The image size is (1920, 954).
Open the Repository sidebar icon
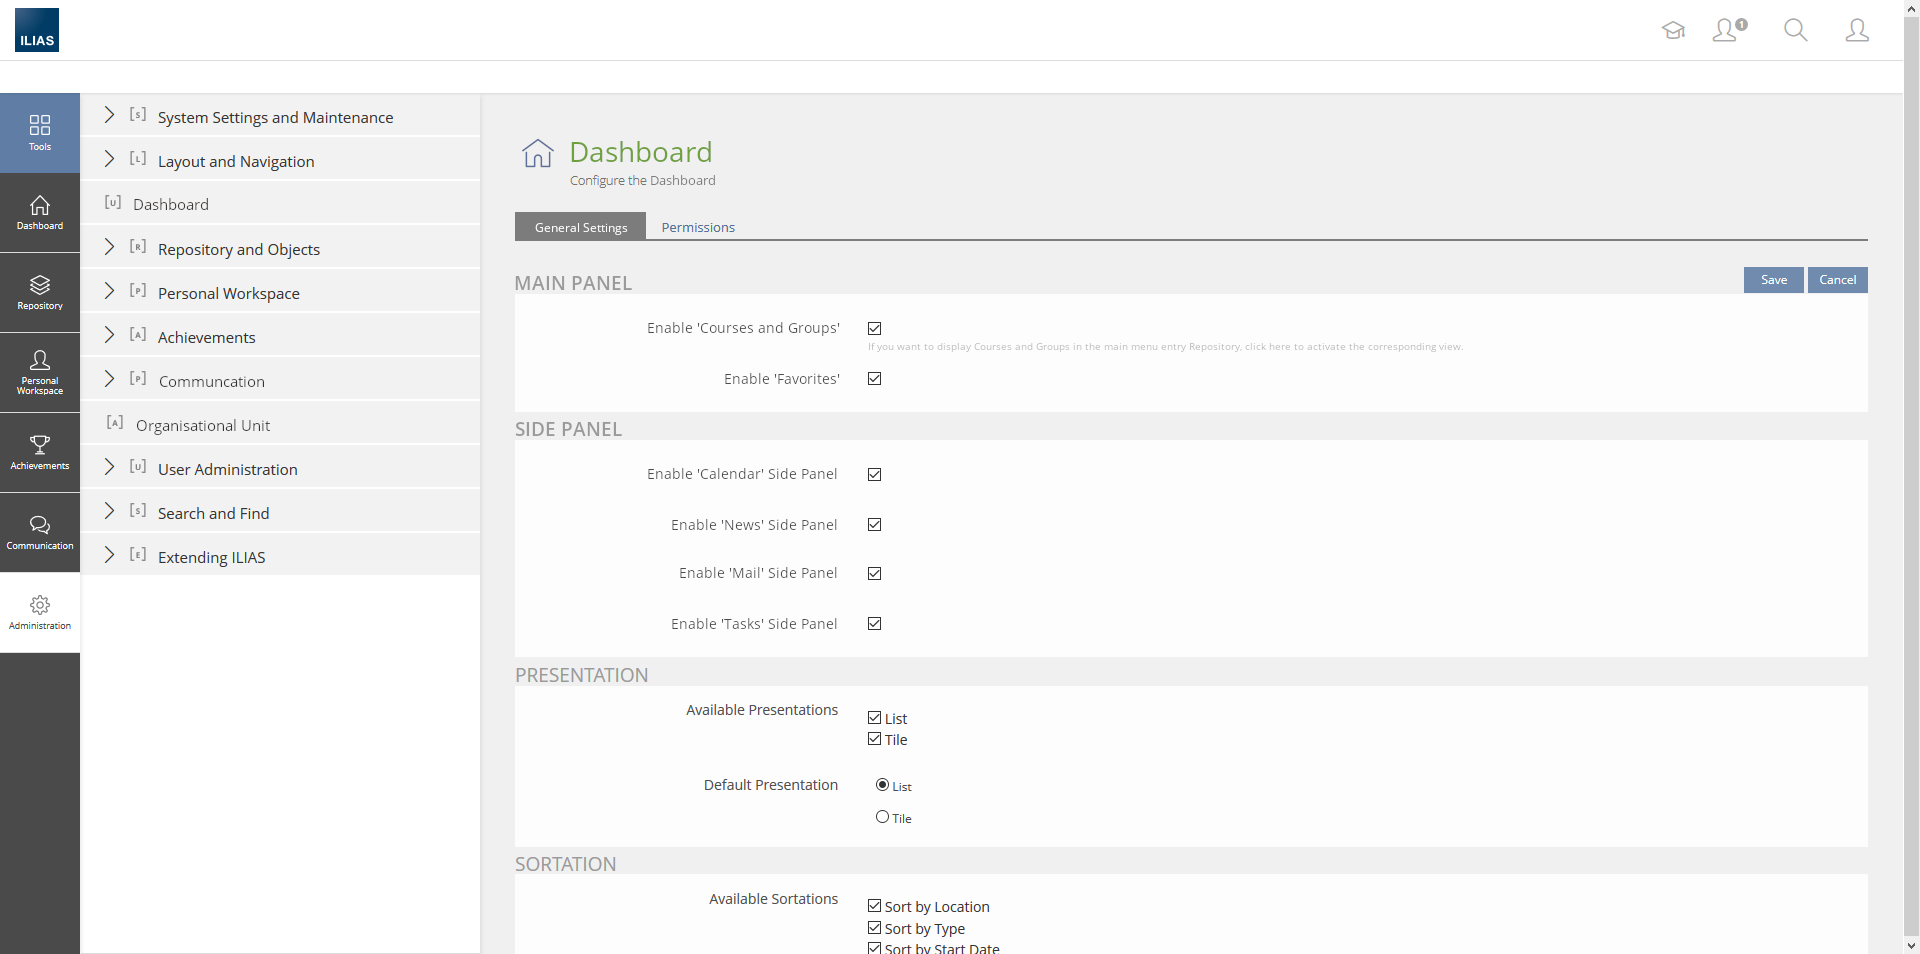(x=40, y=292)
